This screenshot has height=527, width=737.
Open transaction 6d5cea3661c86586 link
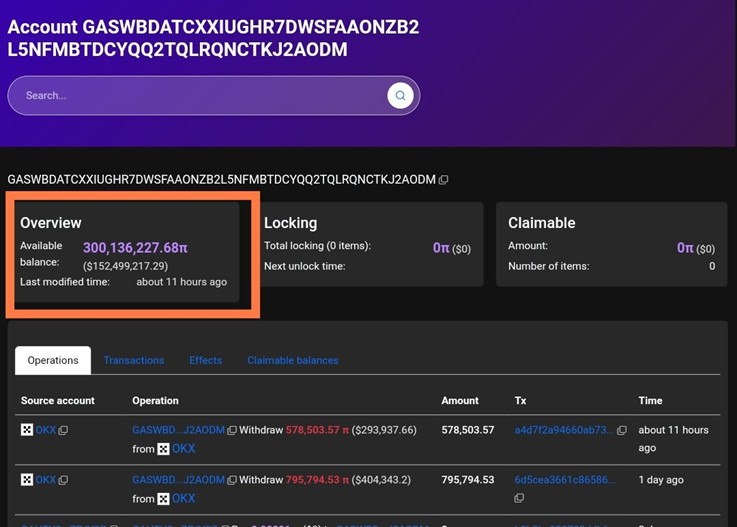[x=563, y=480]
